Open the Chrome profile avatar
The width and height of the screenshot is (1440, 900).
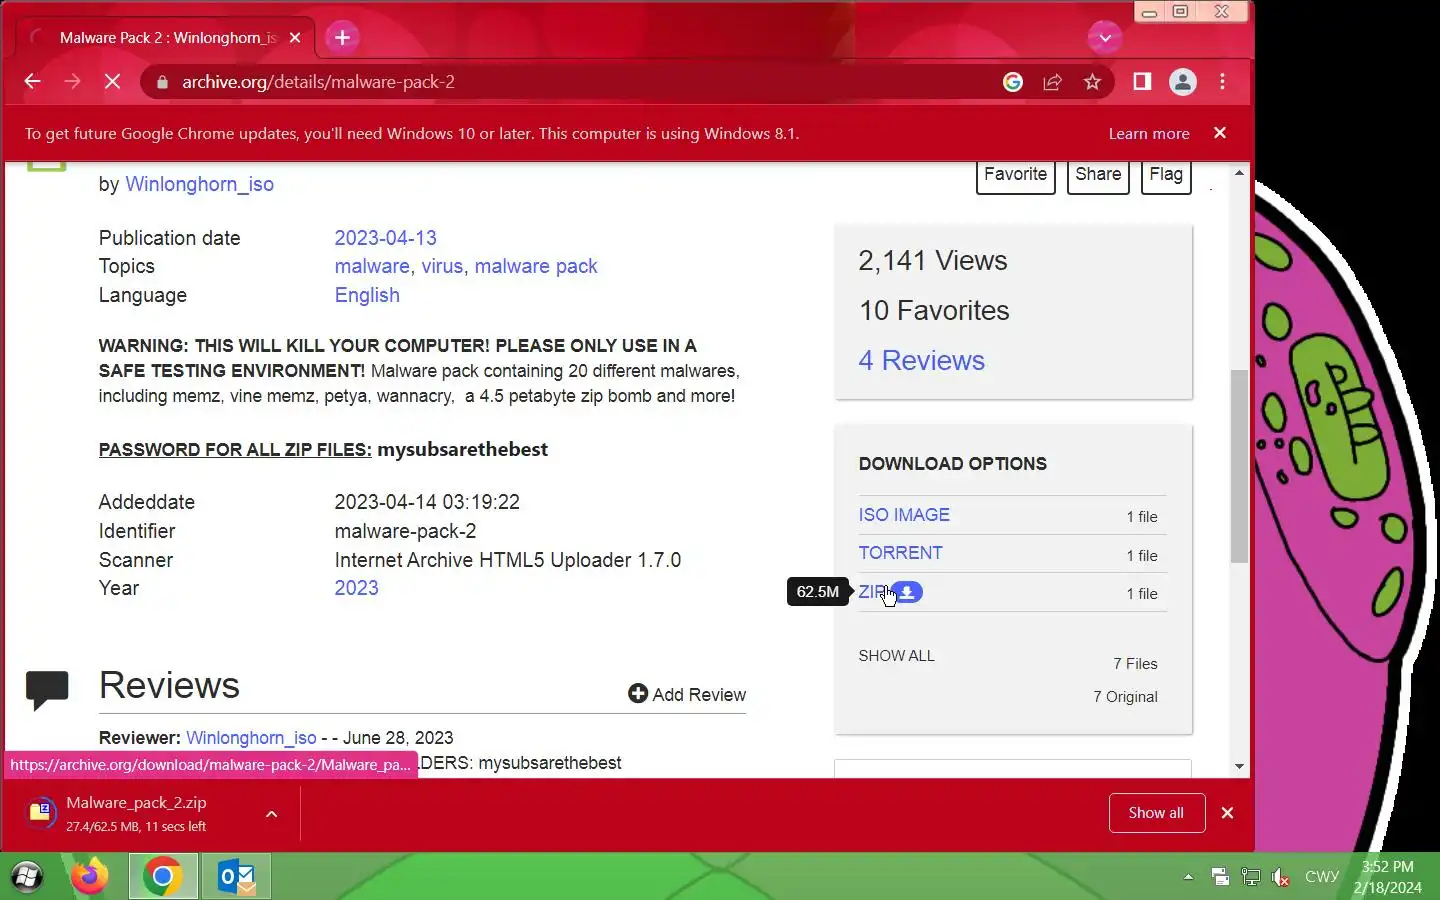pos(1183,82)
